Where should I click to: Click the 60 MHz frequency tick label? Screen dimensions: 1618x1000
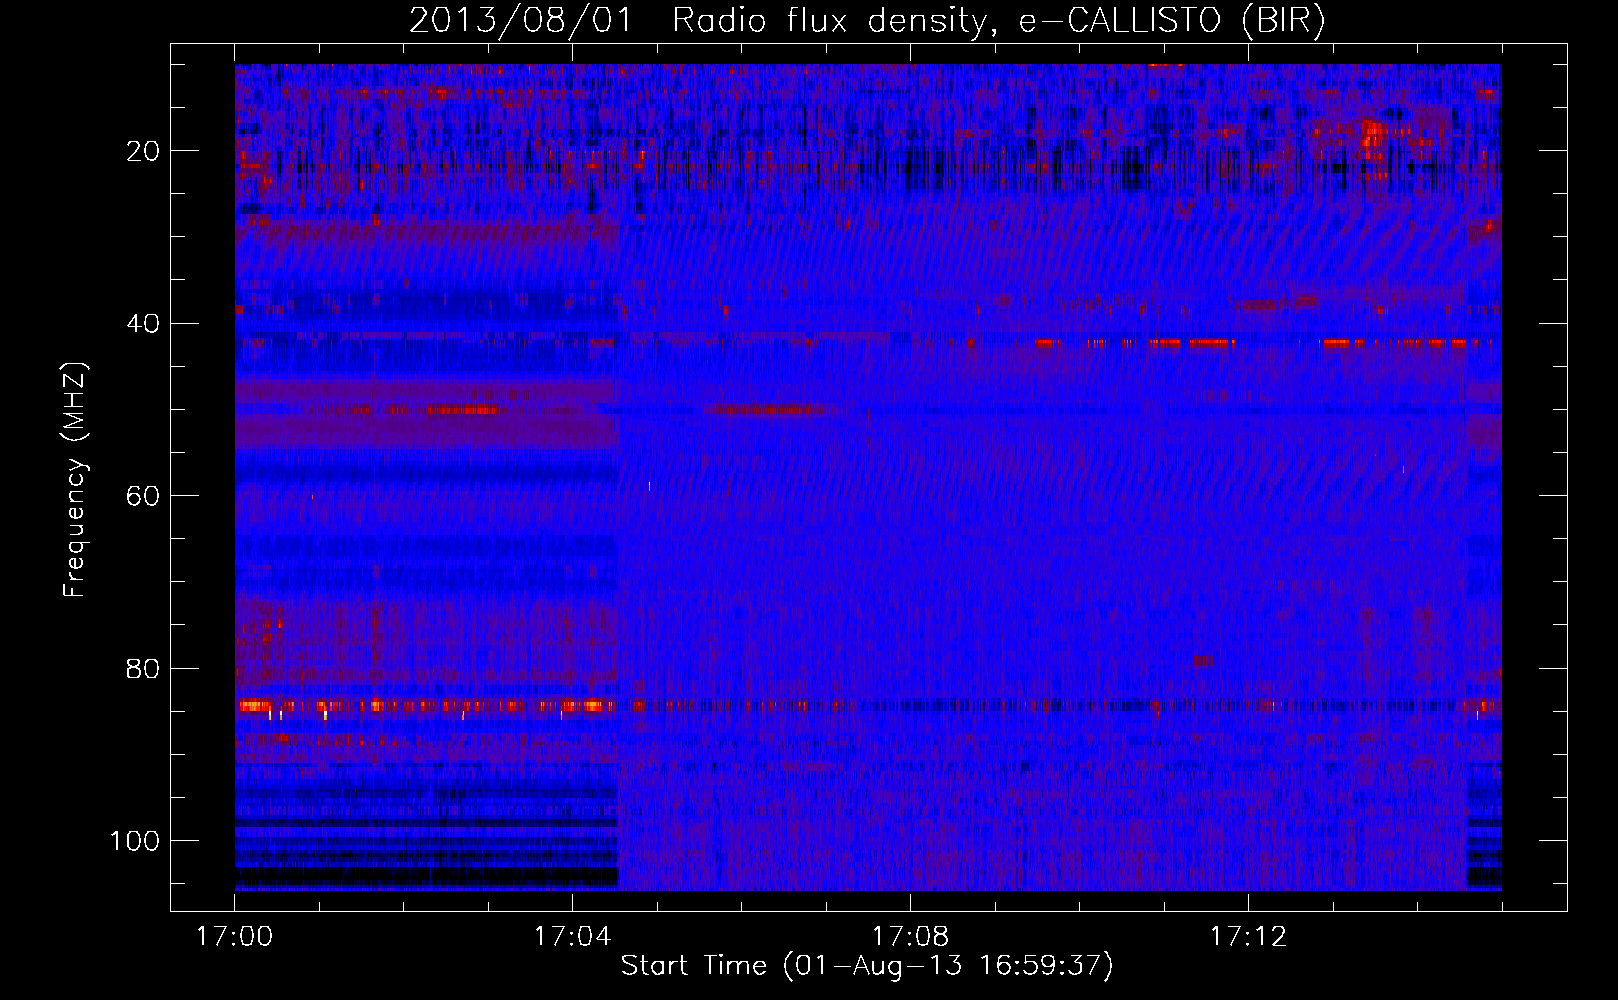click(144, 495)
